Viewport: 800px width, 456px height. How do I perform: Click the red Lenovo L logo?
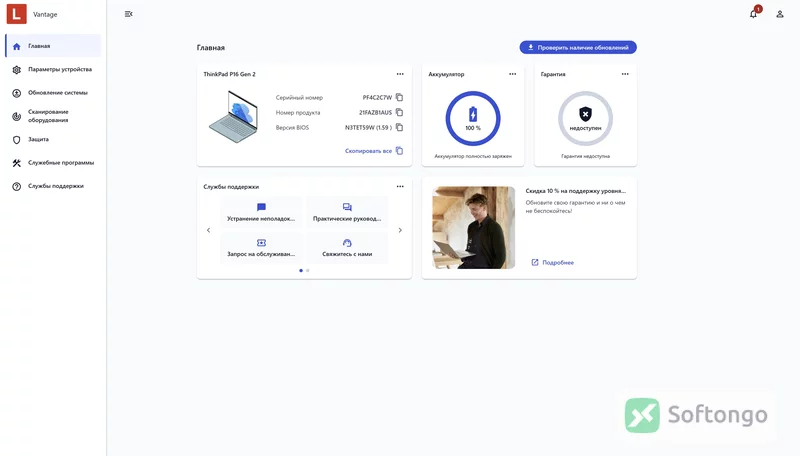pyautogui.click(x=16, y=14)
